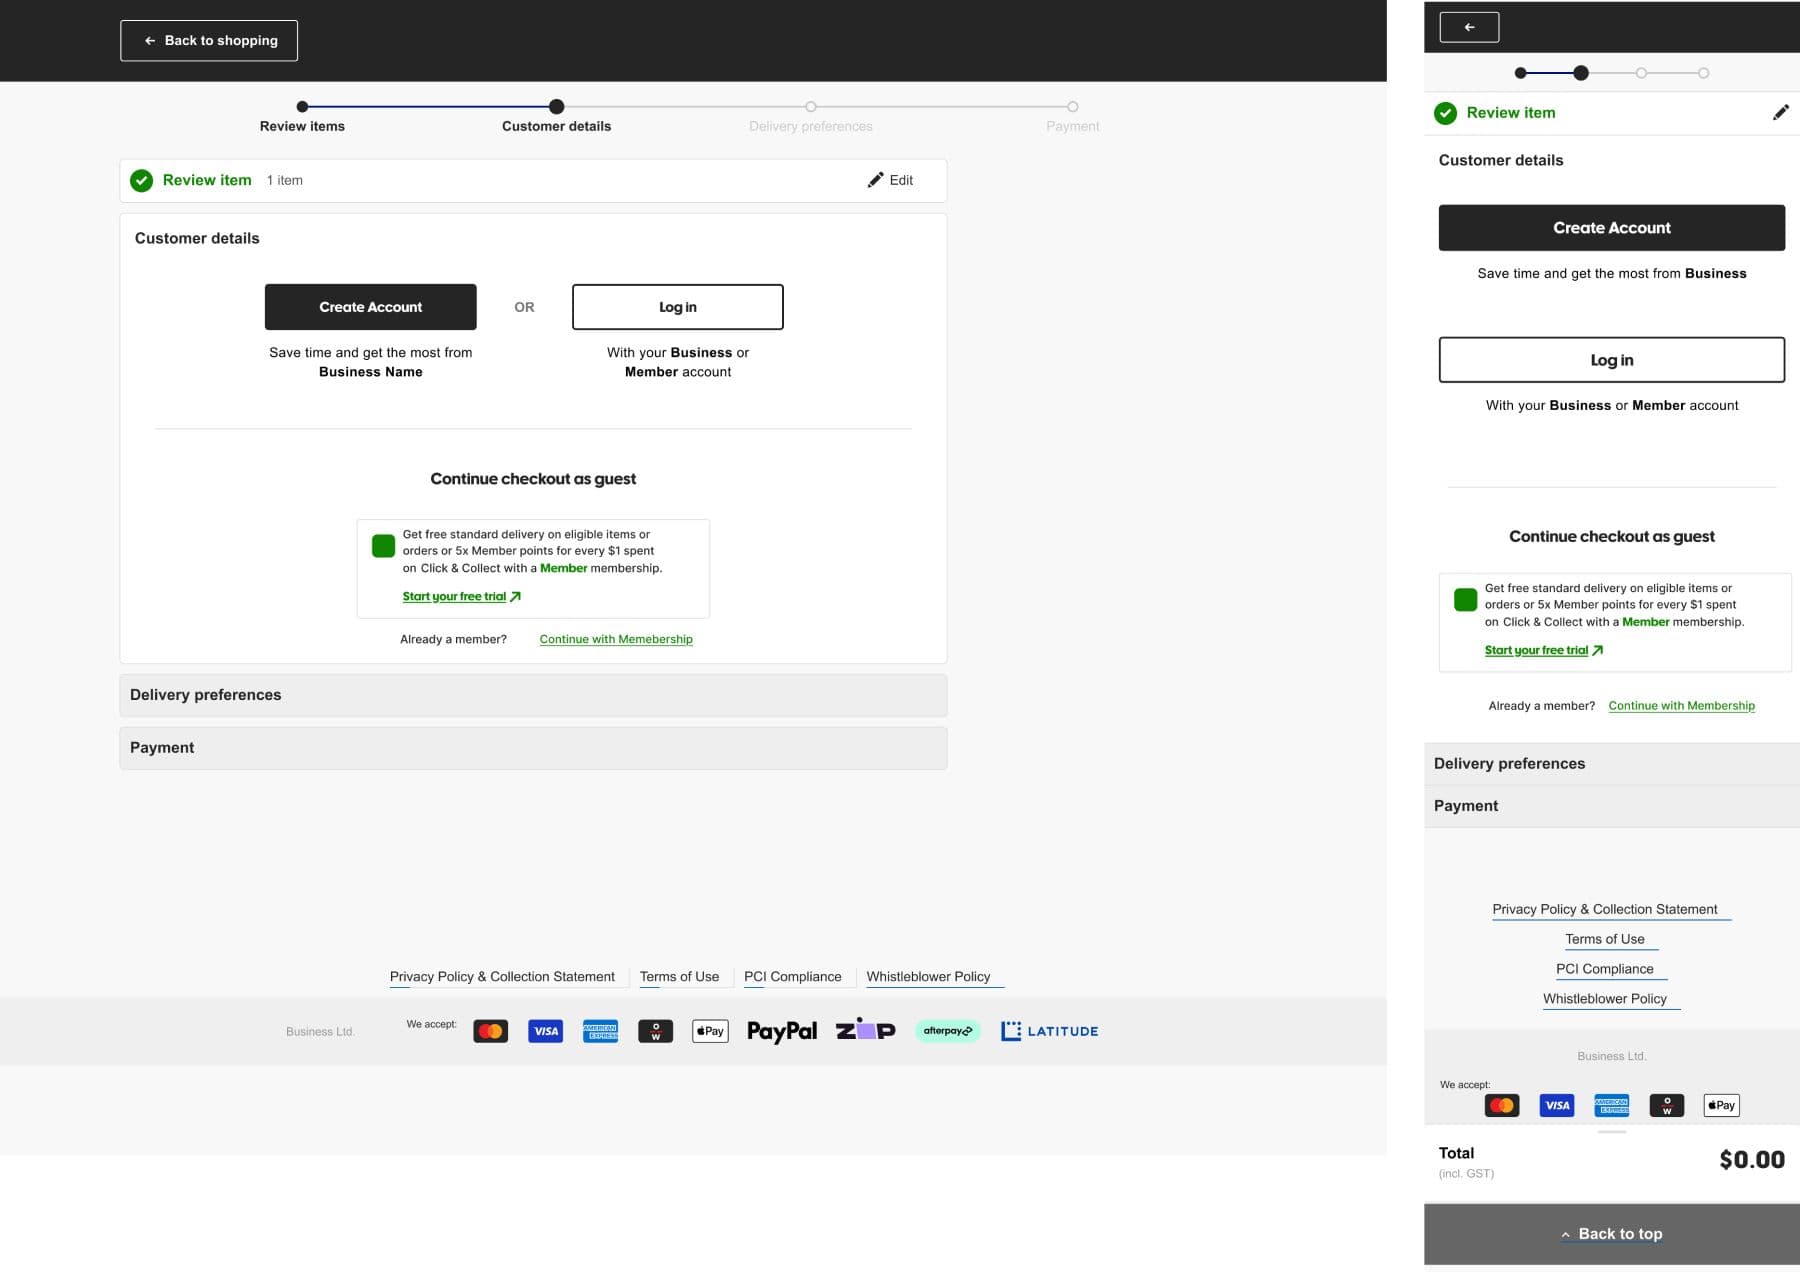Click the back arrow button in mobile header

coord(1469,28)
